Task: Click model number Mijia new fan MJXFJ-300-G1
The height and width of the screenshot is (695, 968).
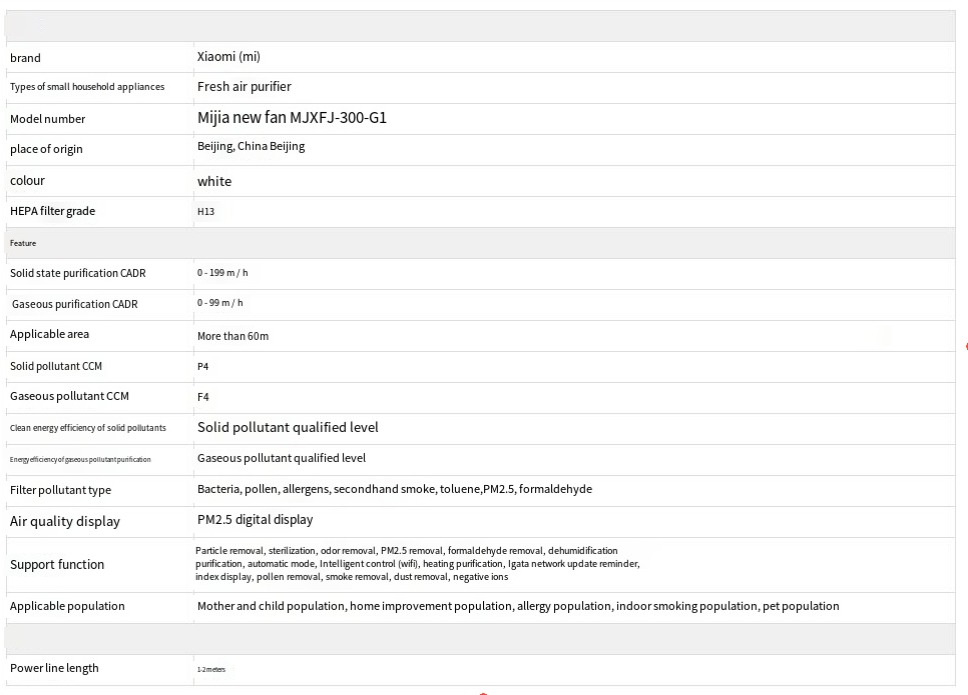Action: click(291, 118)
